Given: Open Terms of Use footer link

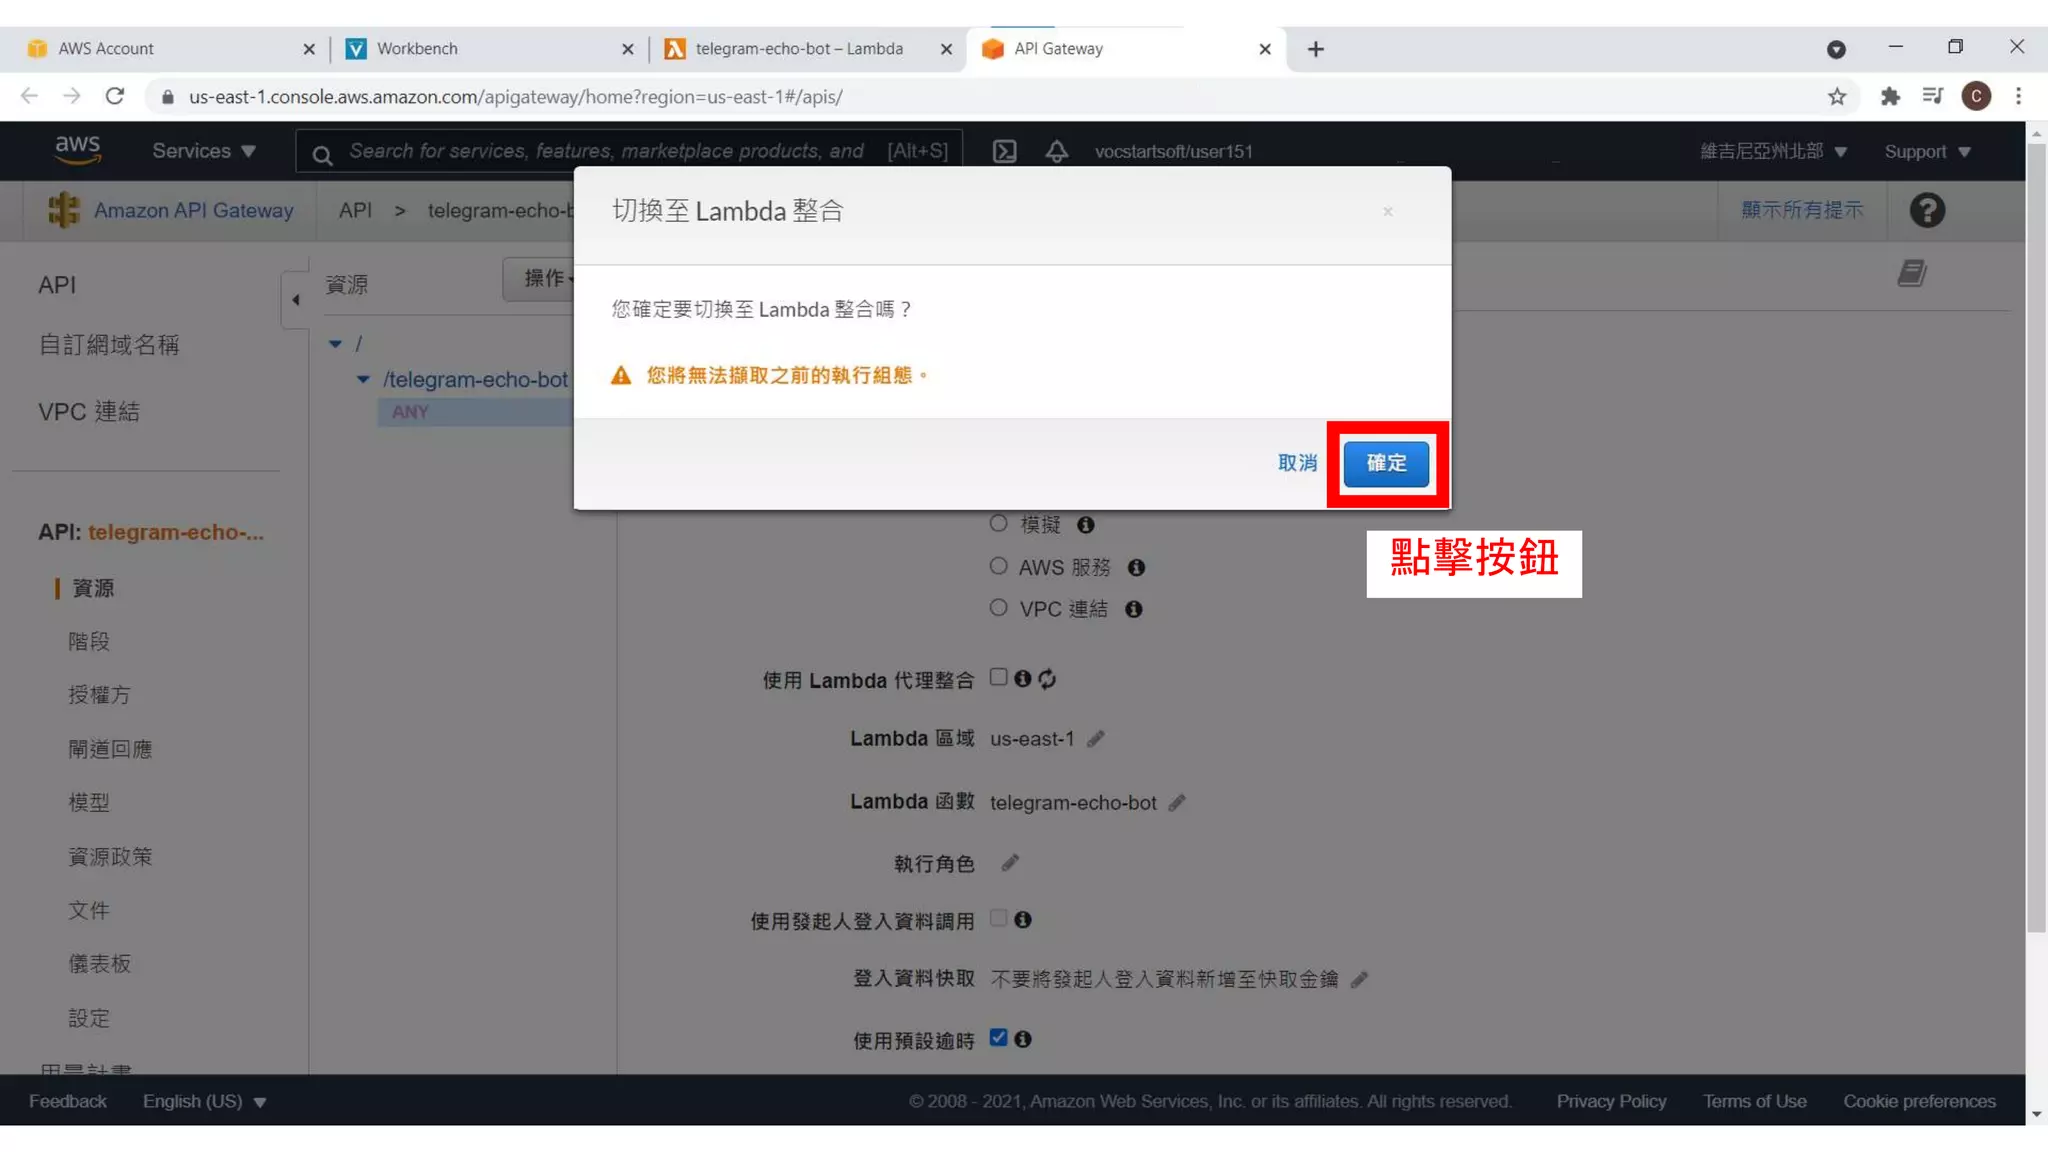Looking at the screenshot, I should tap(1755, 1101).
